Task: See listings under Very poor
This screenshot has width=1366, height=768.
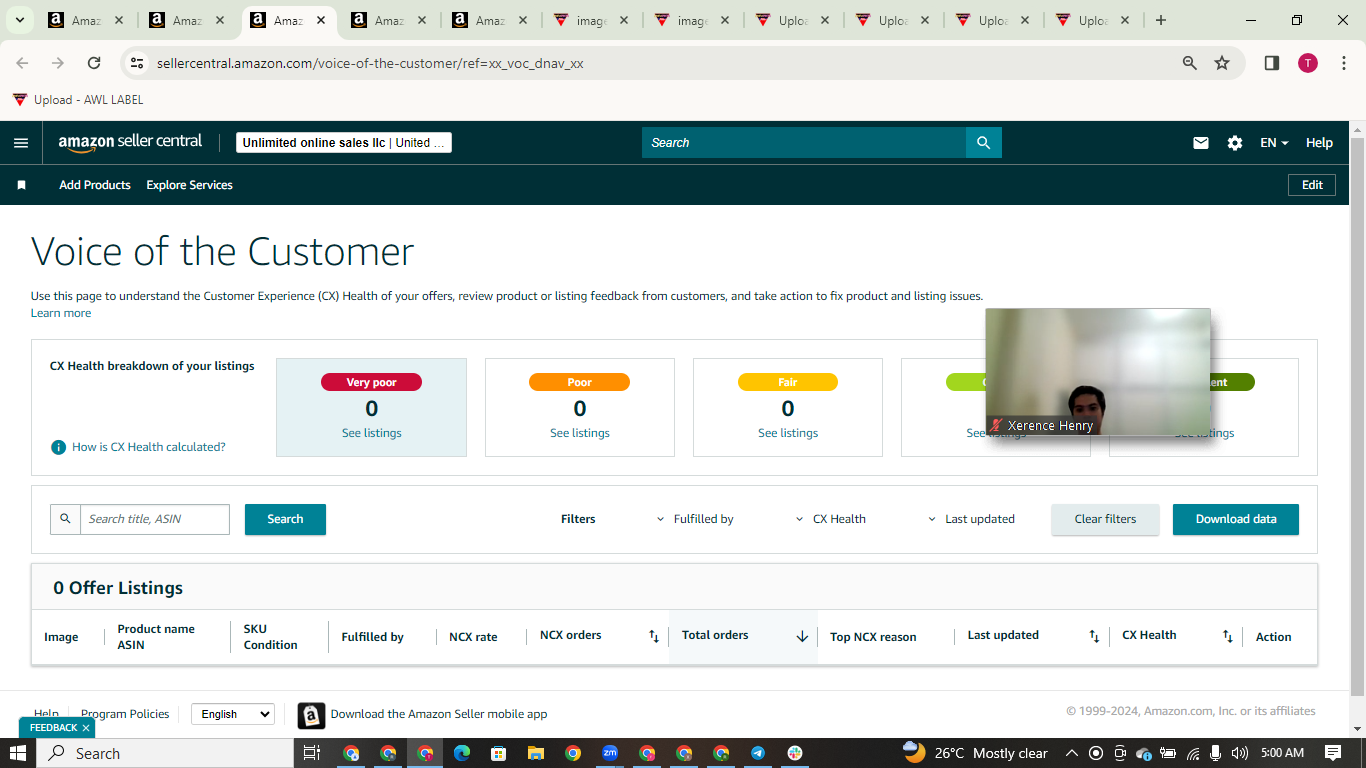Action: tap(372, 433)
